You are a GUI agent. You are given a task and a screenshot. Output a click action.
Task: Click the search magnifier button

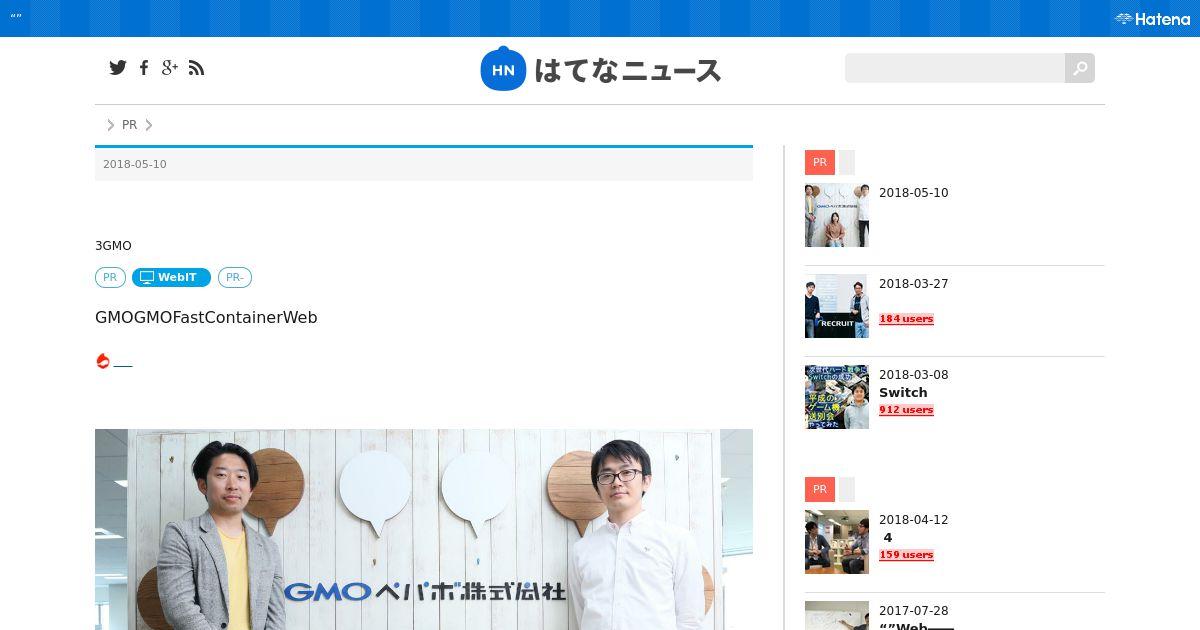1080,68
